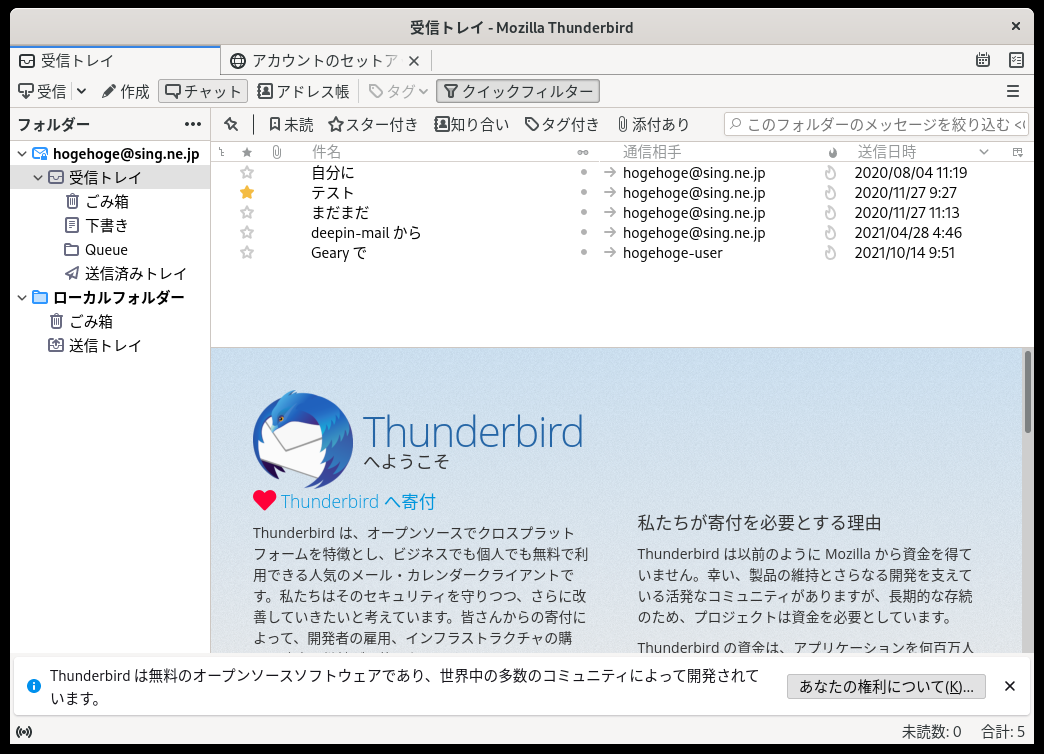Open チャット from the toolbar
This screenshot has width=1044, height=754.
pyautogui.click(x=203, y=91)
